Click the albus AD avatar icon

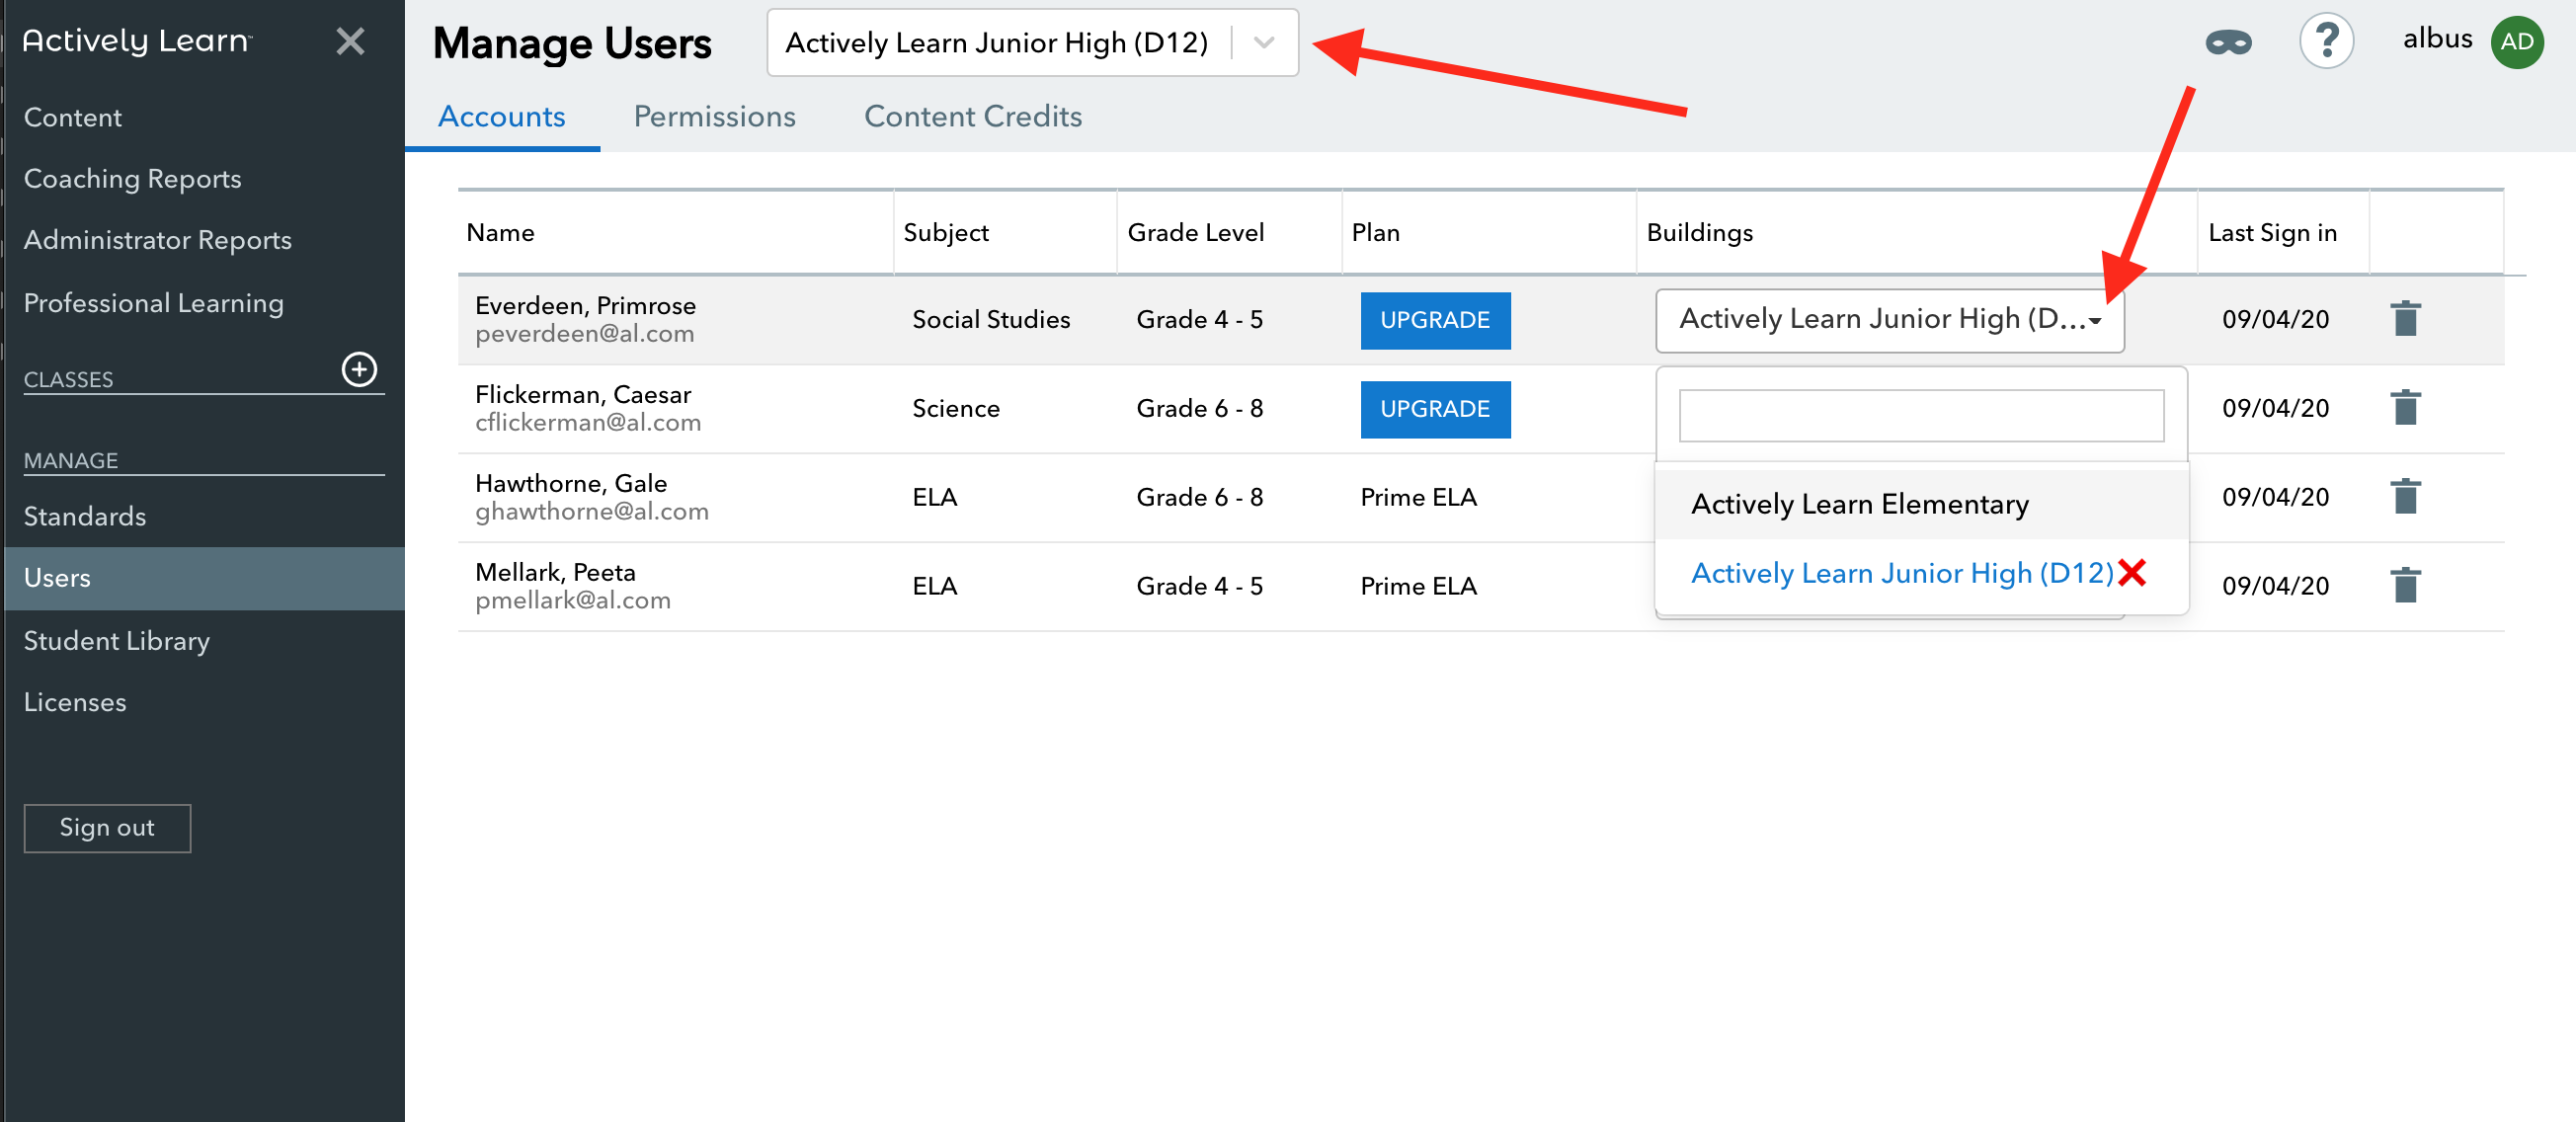(x=2518, y=42)
